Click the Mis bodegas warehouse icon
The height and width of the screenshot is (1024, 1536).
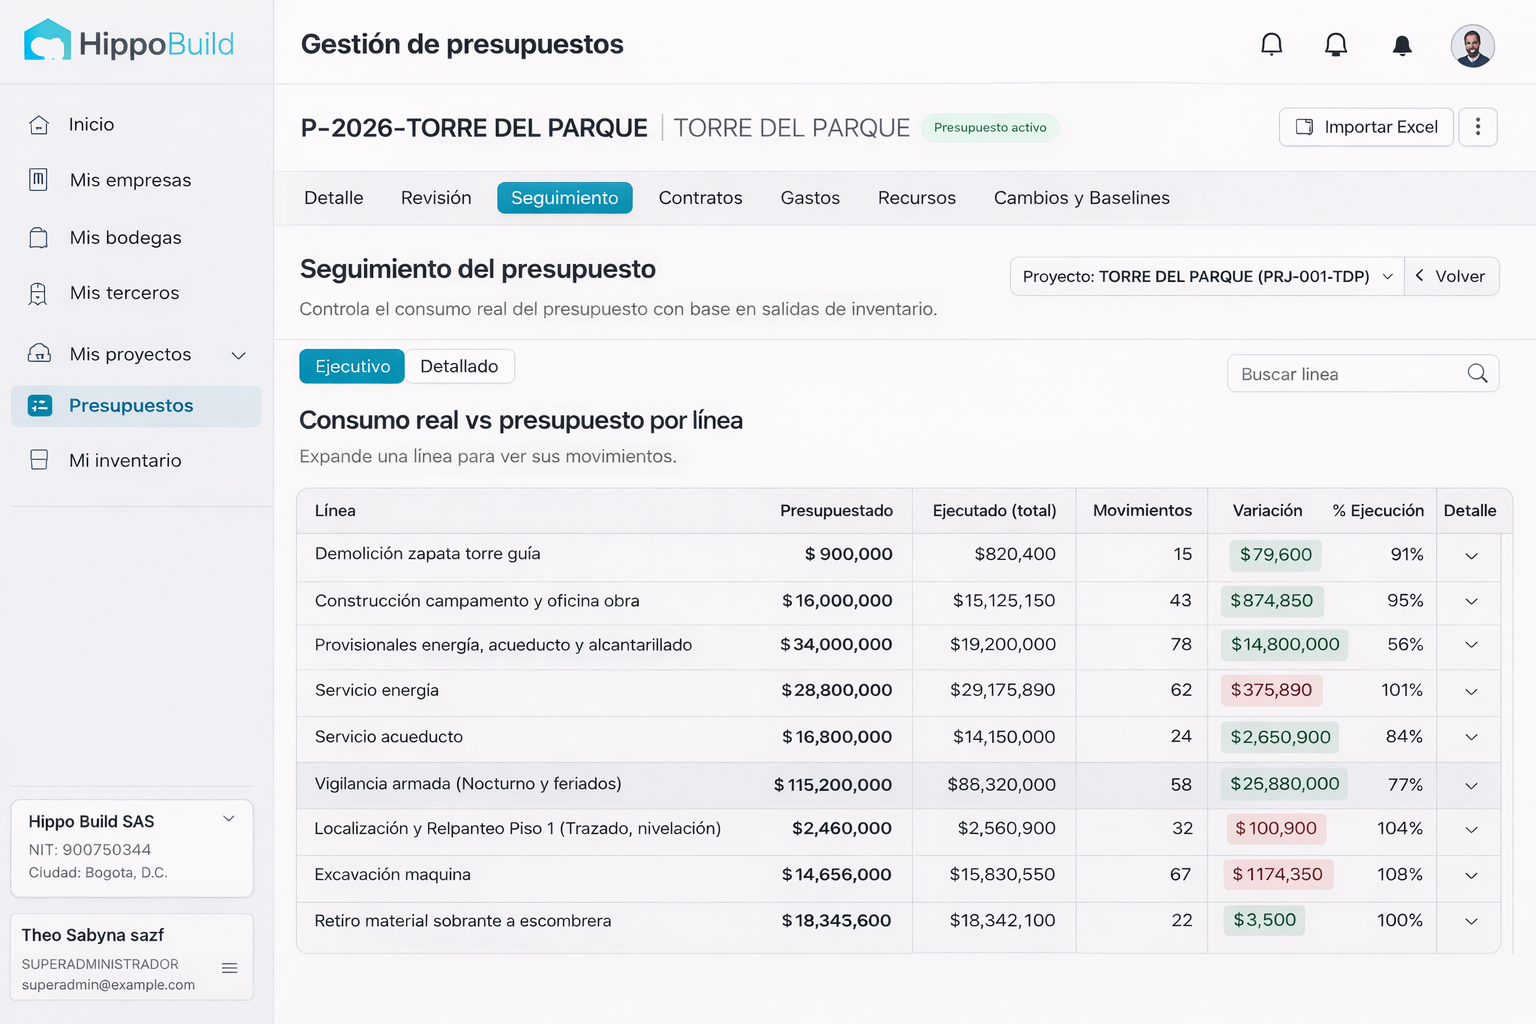39,238
